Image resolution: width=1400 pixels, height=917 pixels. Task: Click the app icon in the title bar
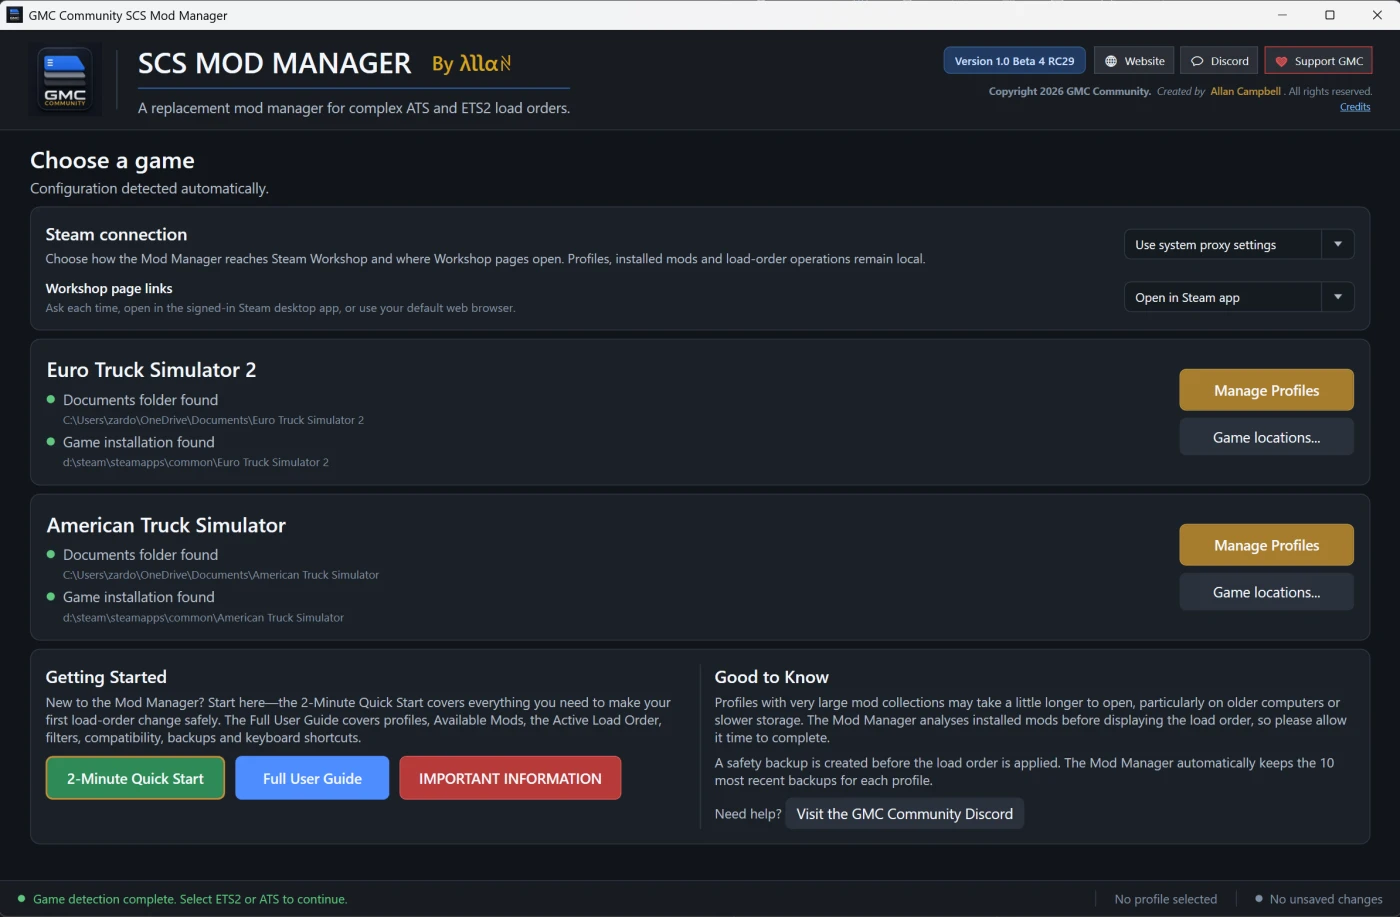[x=15, y=15]
